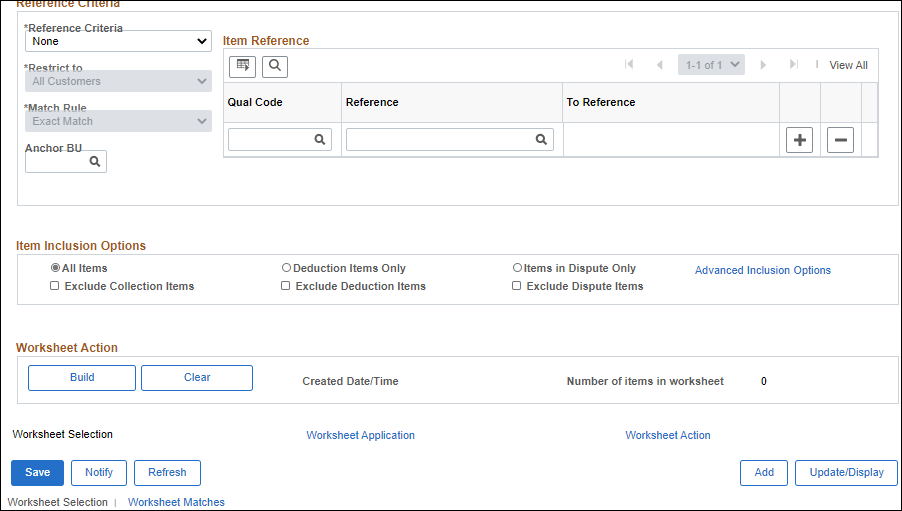Add a new Item Reference row with plus

point(800,140)
